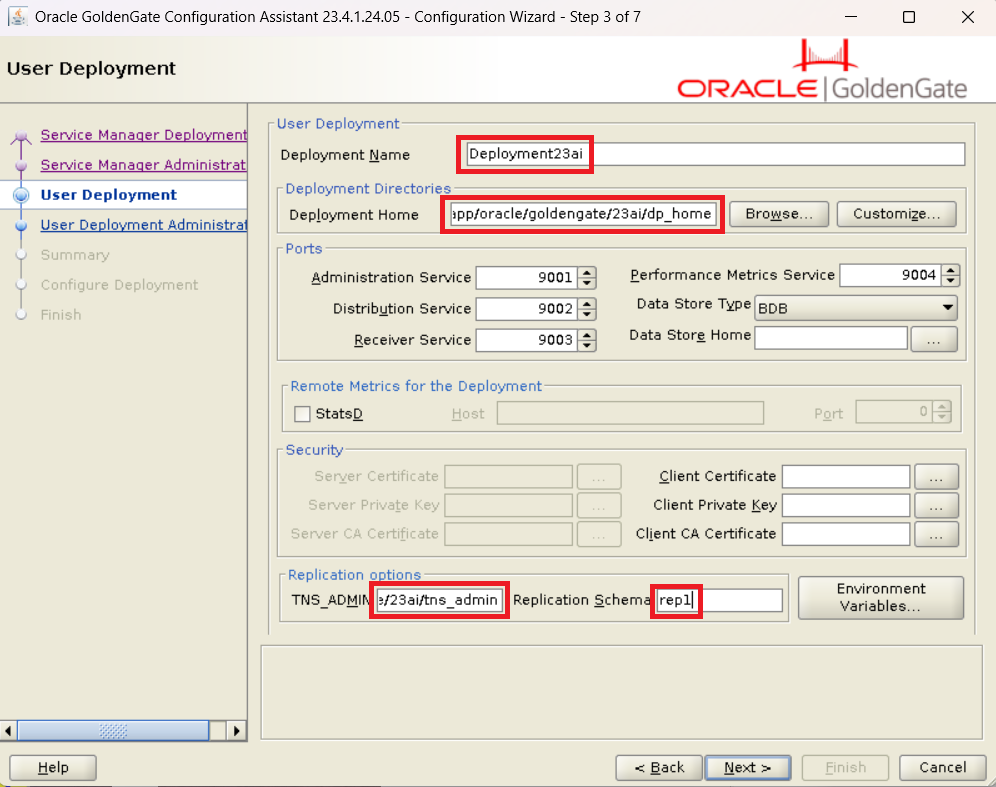996x787 pixels.
Task: Click the Java icon in title bar
Action: coord(17,17)
